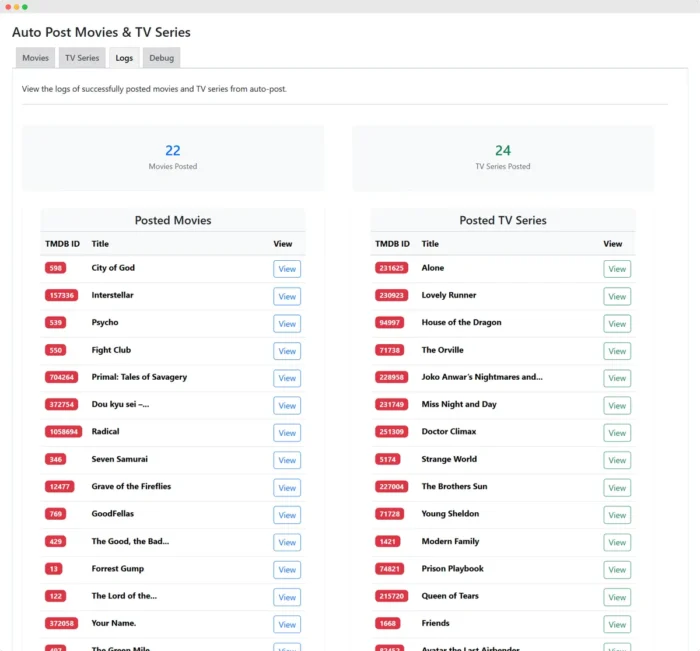This screenshot has height=651, width=700.
Task: Click View for Queen of Tears
Action: coord(617,597)
